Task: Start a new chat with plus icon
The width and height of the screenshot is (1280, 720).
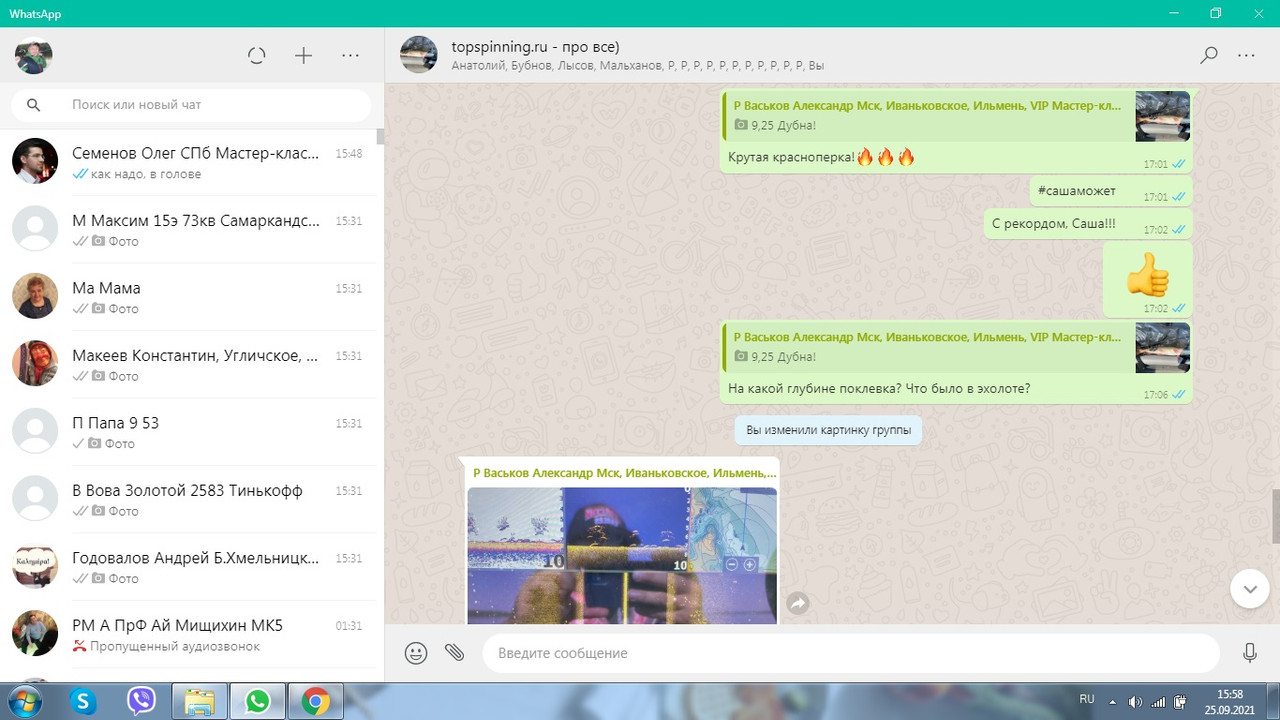Action: pos(304,56)
